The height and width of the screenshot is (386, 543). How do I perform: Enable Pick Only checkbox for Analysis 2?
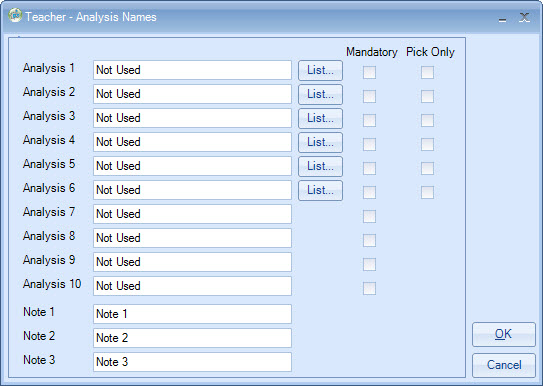pos(427,97)
